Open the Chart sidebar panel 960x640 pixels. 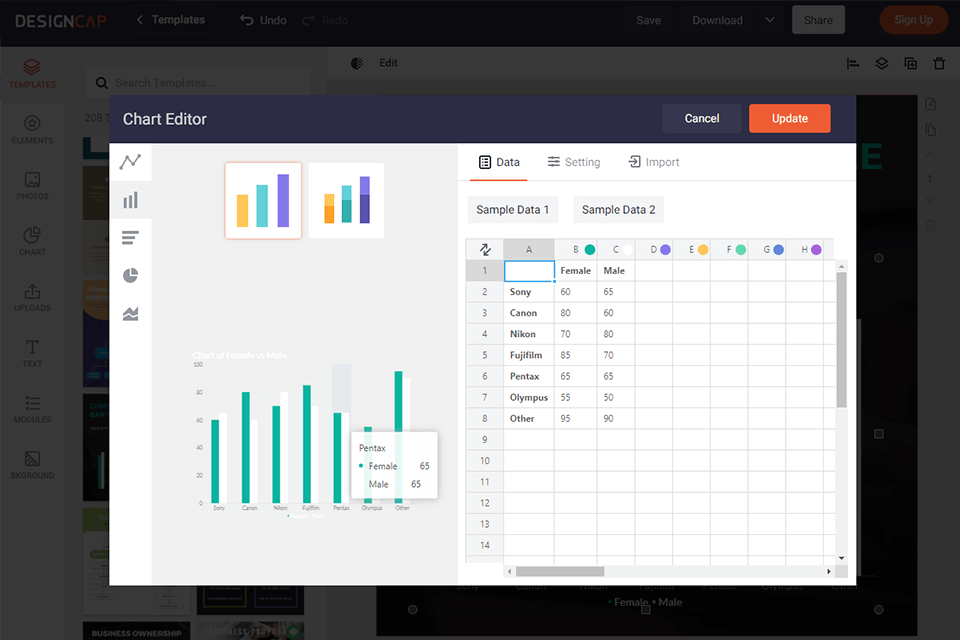[x=32, y=241]
